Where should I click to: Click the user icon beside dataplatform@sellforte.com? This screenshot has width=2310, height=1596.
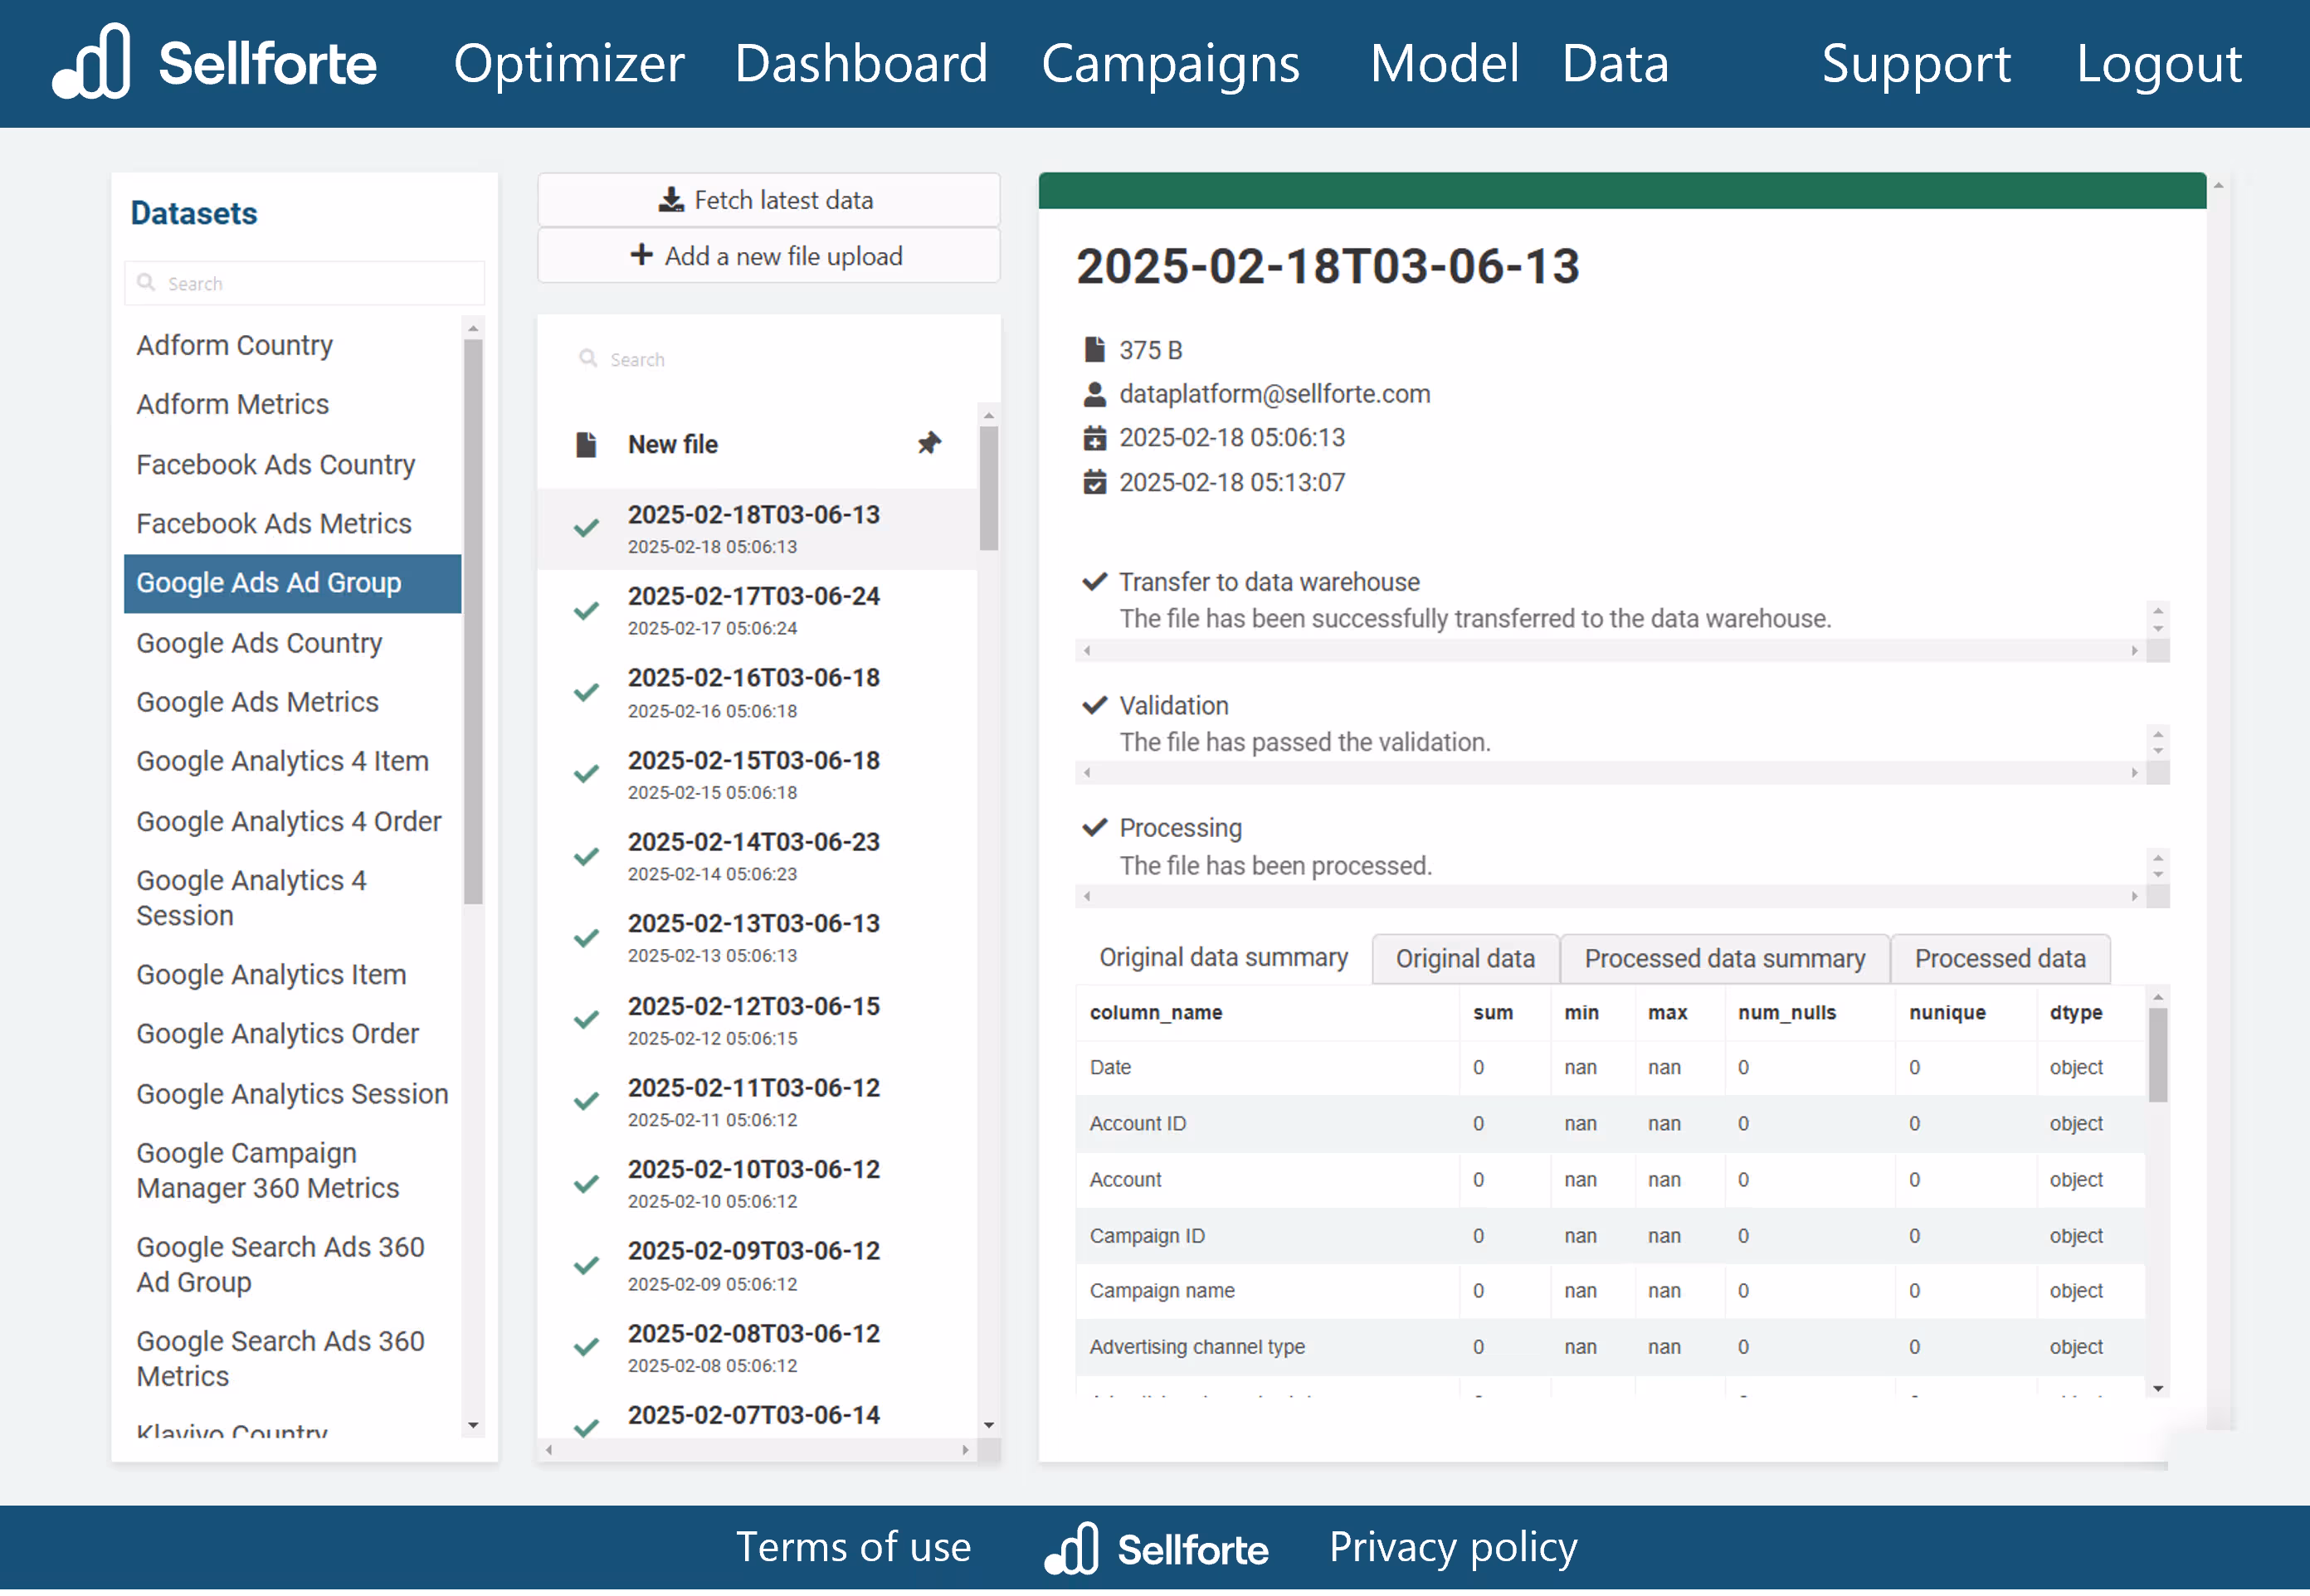[1095, 394]
